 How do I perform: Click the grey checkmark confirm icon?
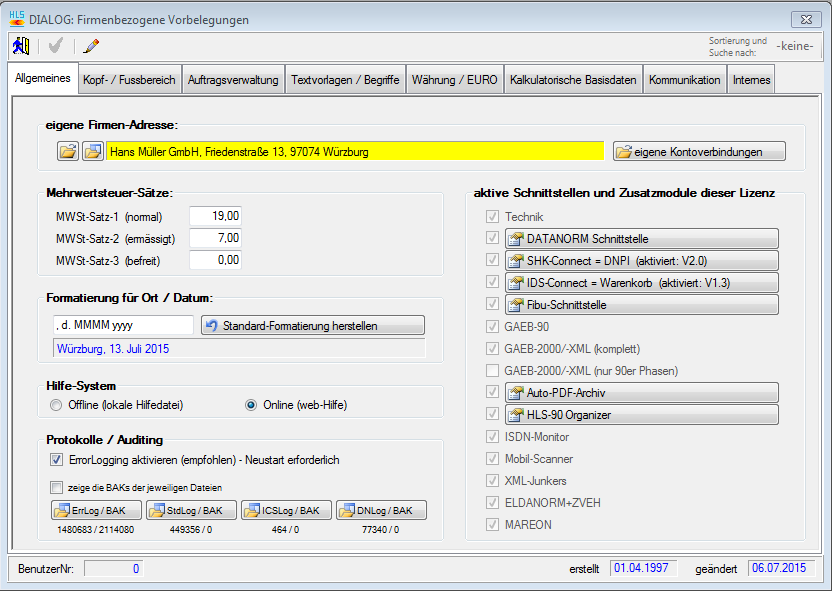pos(56,45)
